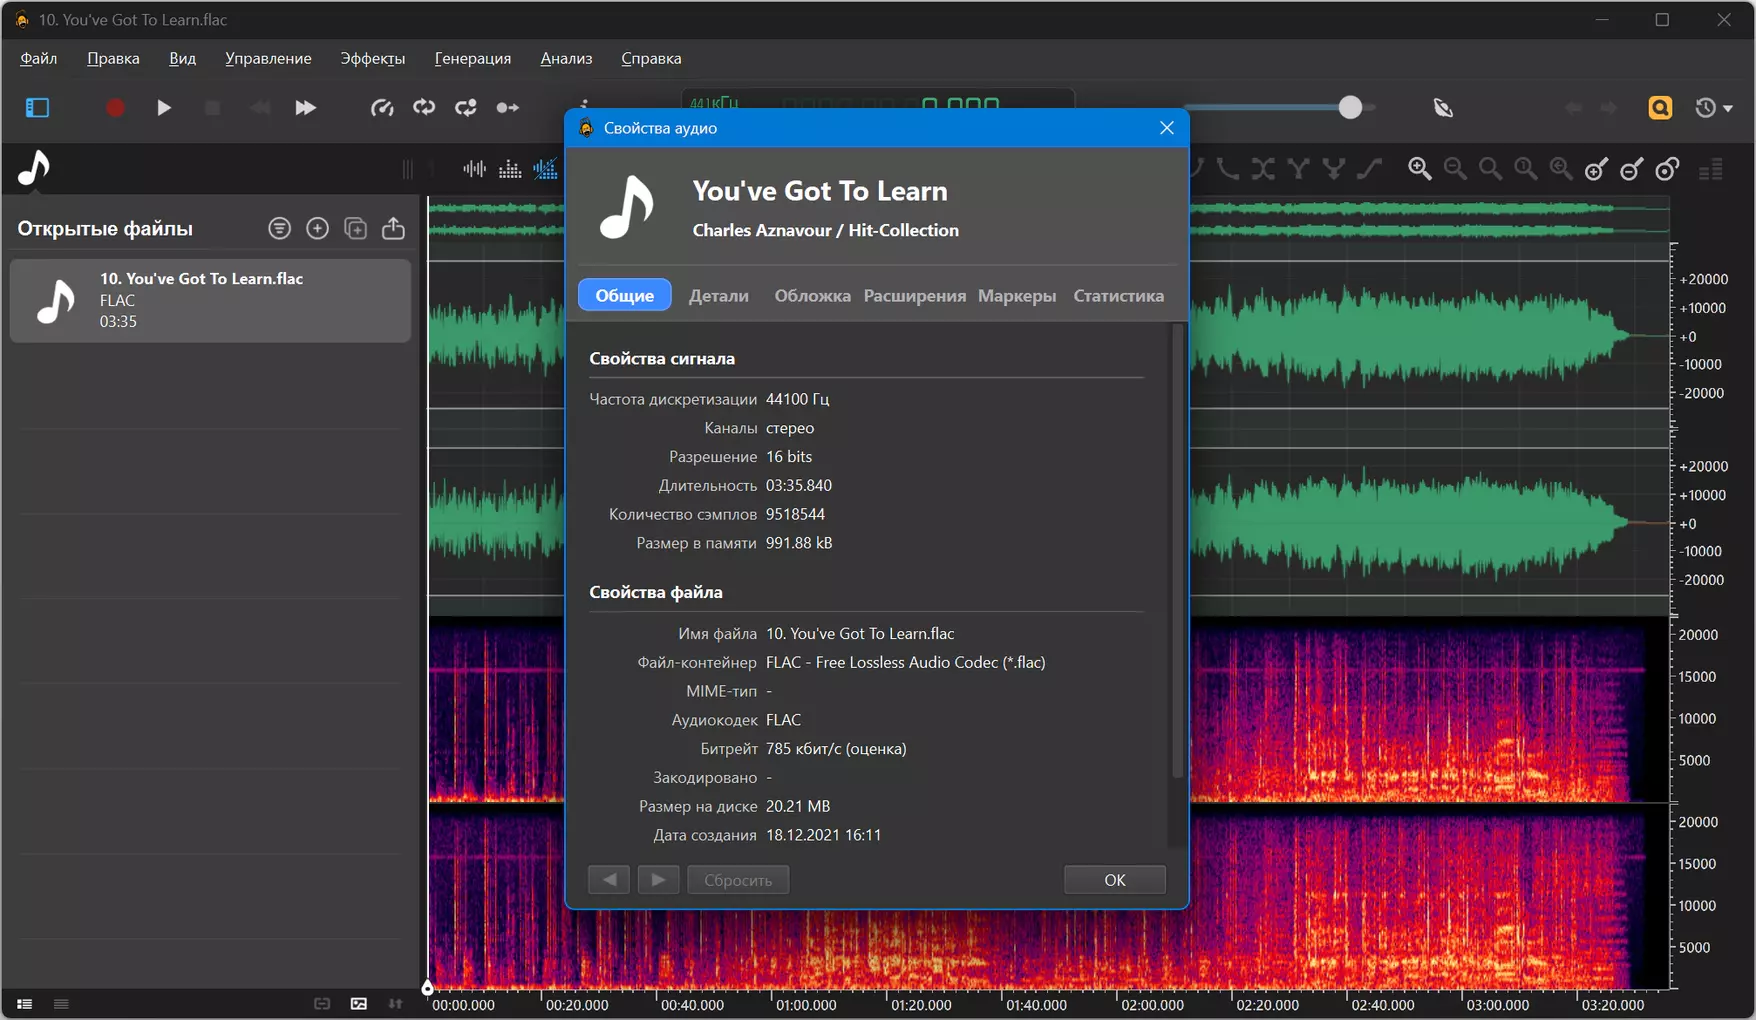Click the duplicate file icon in sidebar
The width and height of the screenshot is (1756, 1020).
[356, 228]
